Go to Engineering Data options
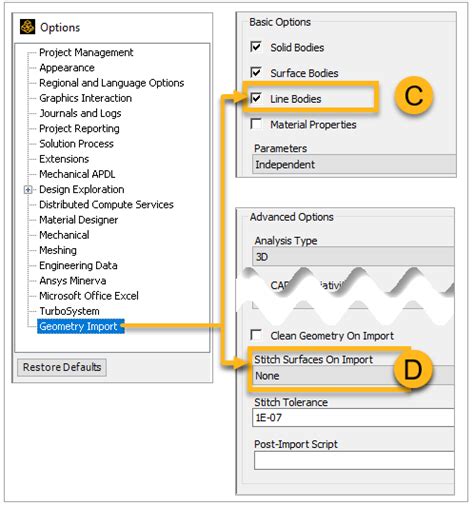 point(78,265)
